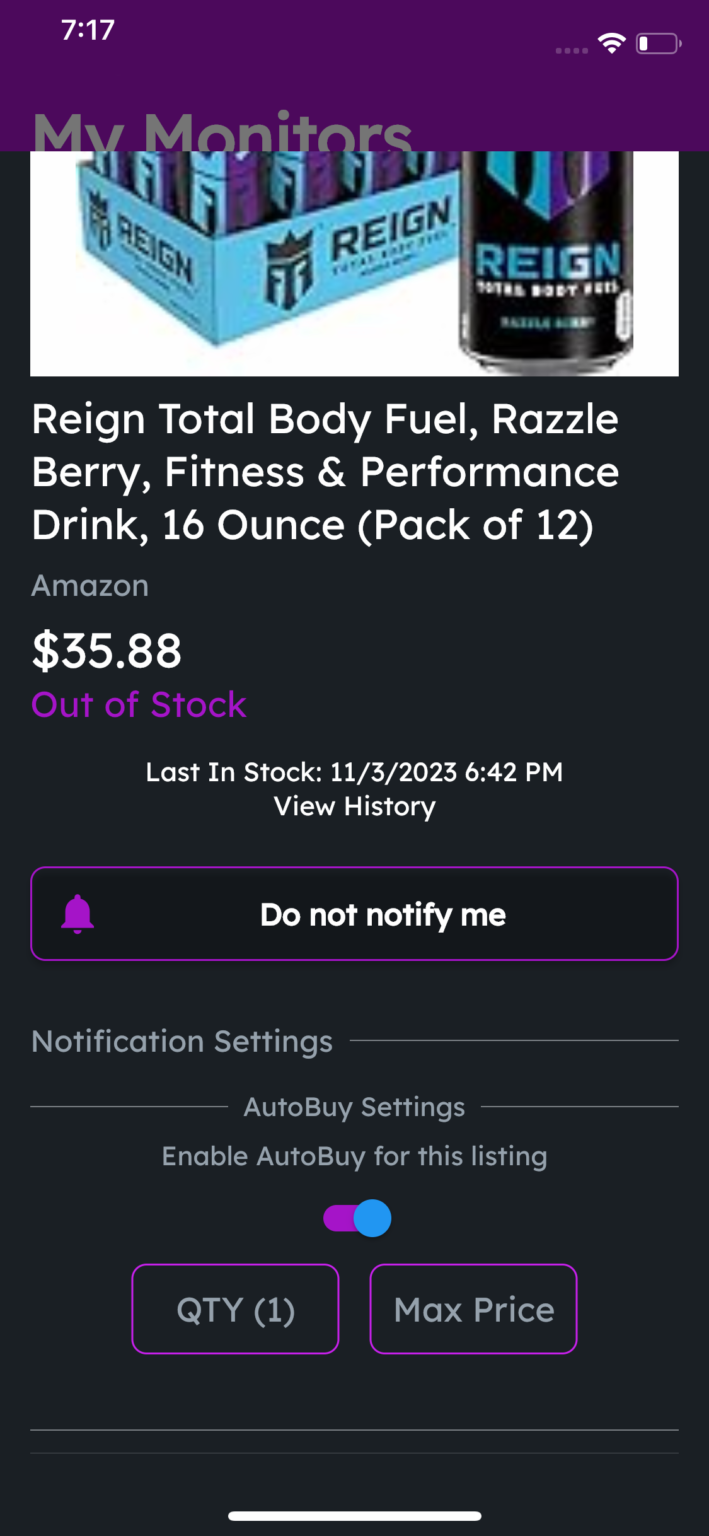Open the View History link

pyautogui.click(x=354, y=806)
